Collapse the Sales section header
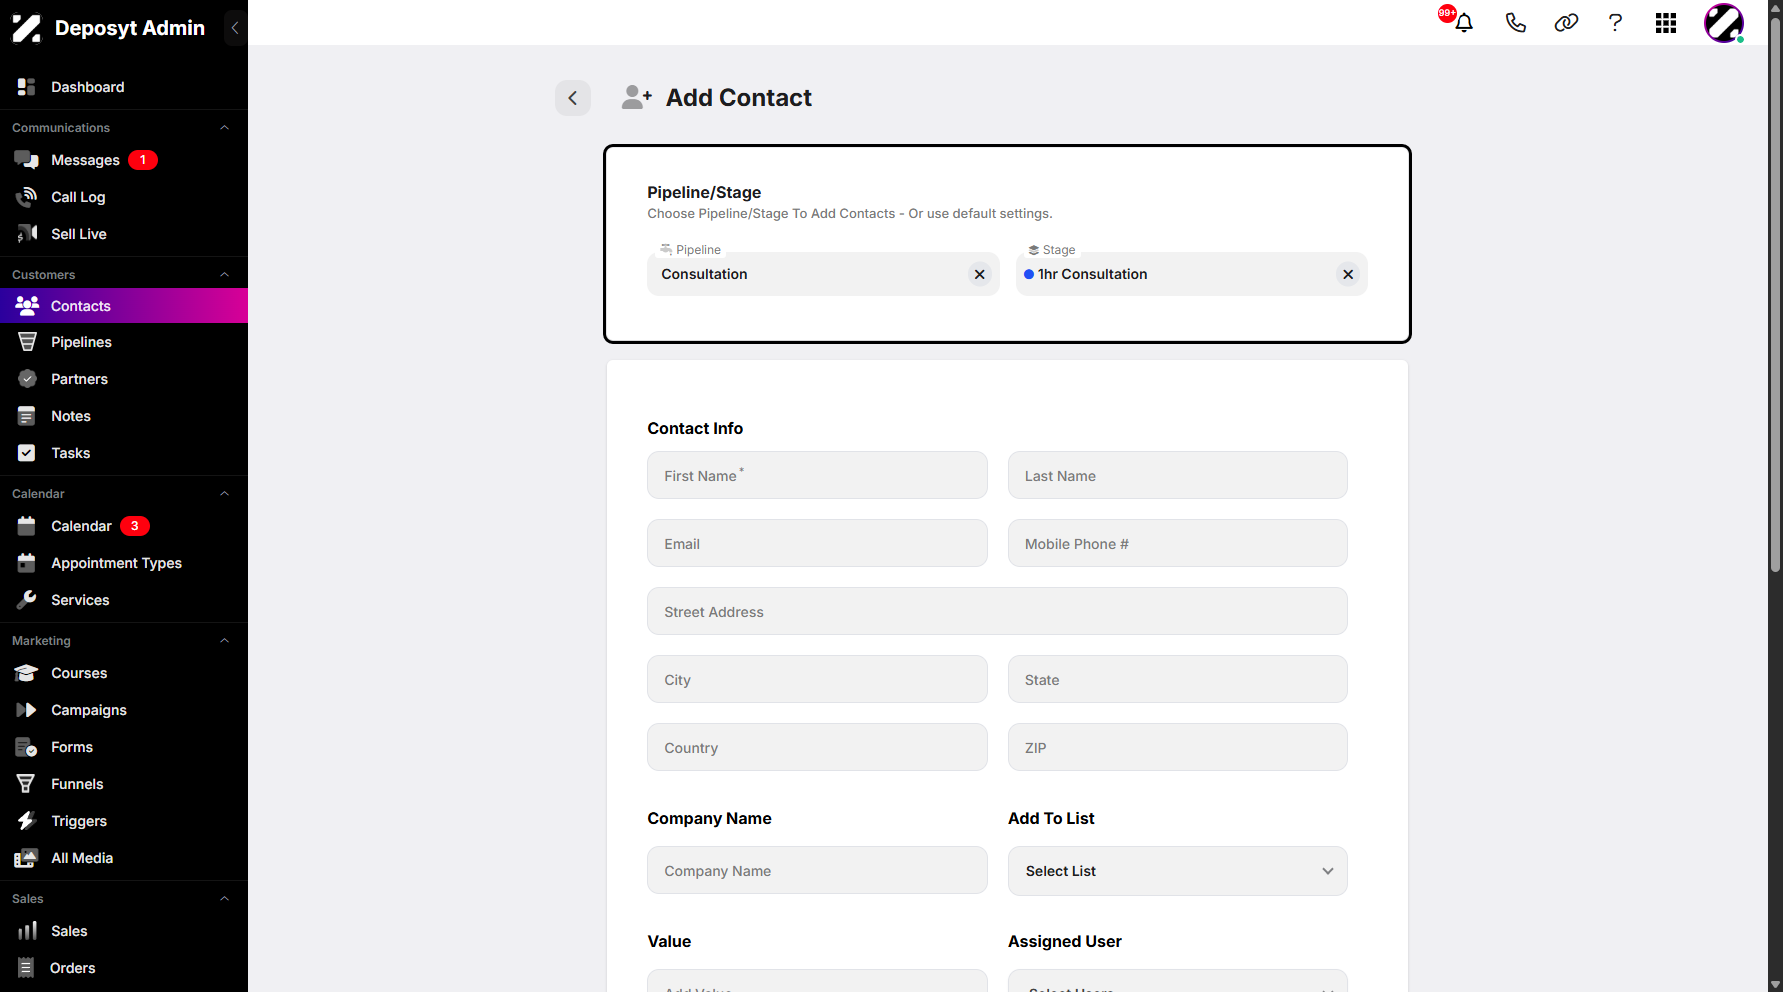 225,899
